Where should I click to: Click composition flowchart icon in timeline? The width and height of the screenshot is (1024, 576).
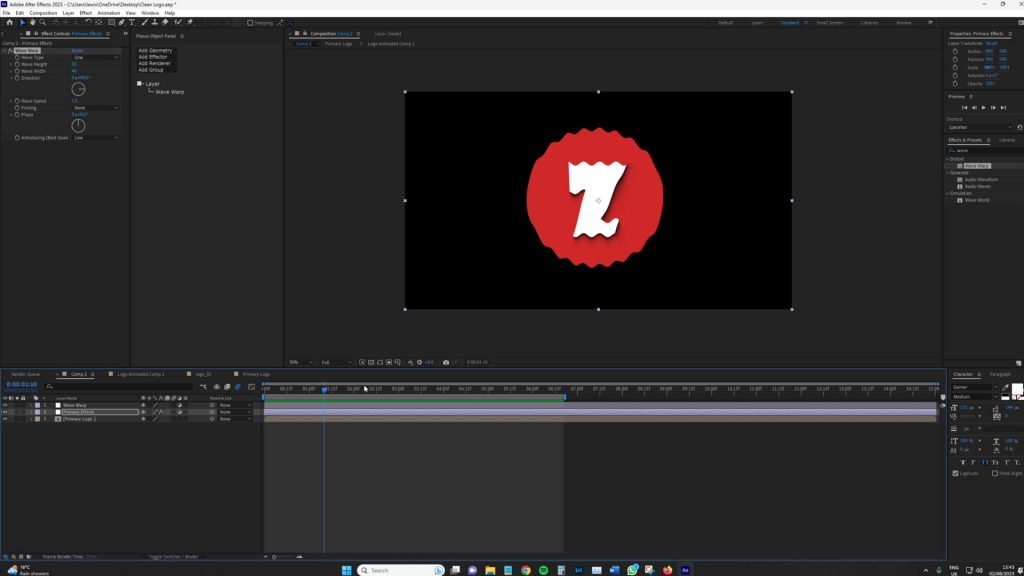(x=204, y=387)
